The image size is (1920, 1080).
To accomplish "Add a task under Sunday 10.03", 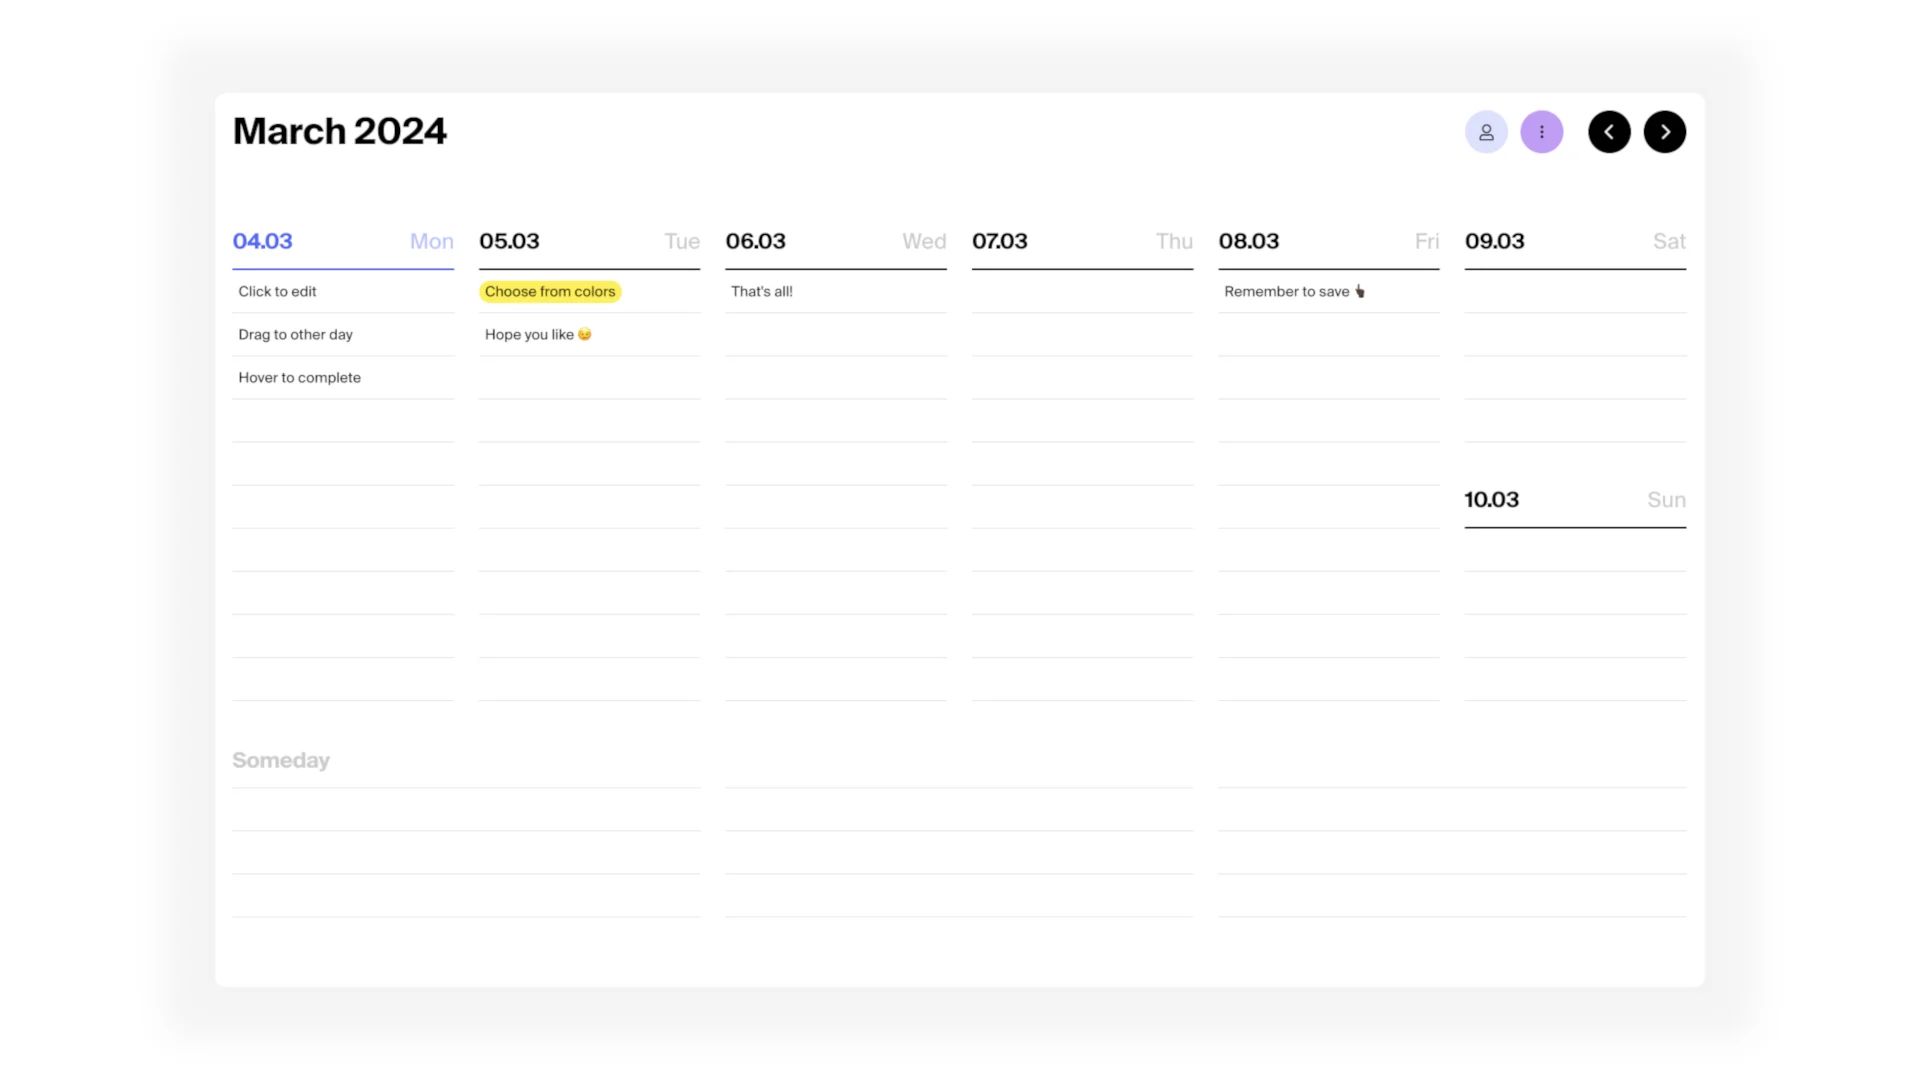I will click(1575, 551).
